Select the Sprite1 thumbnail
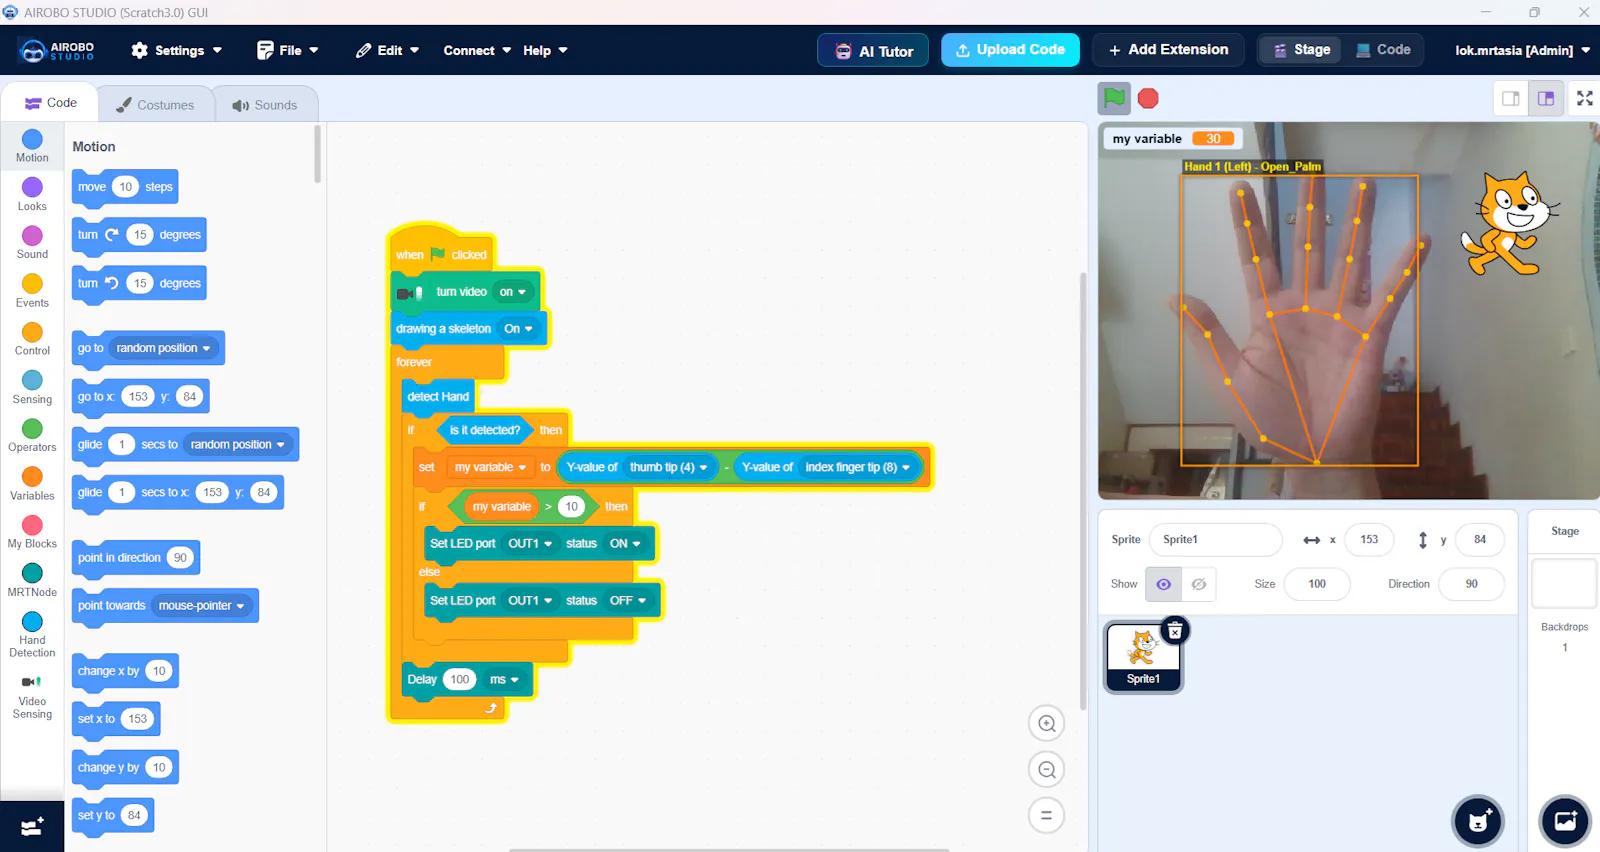Viewport: 1600px width, 852px height. (x=1143, y=657)
